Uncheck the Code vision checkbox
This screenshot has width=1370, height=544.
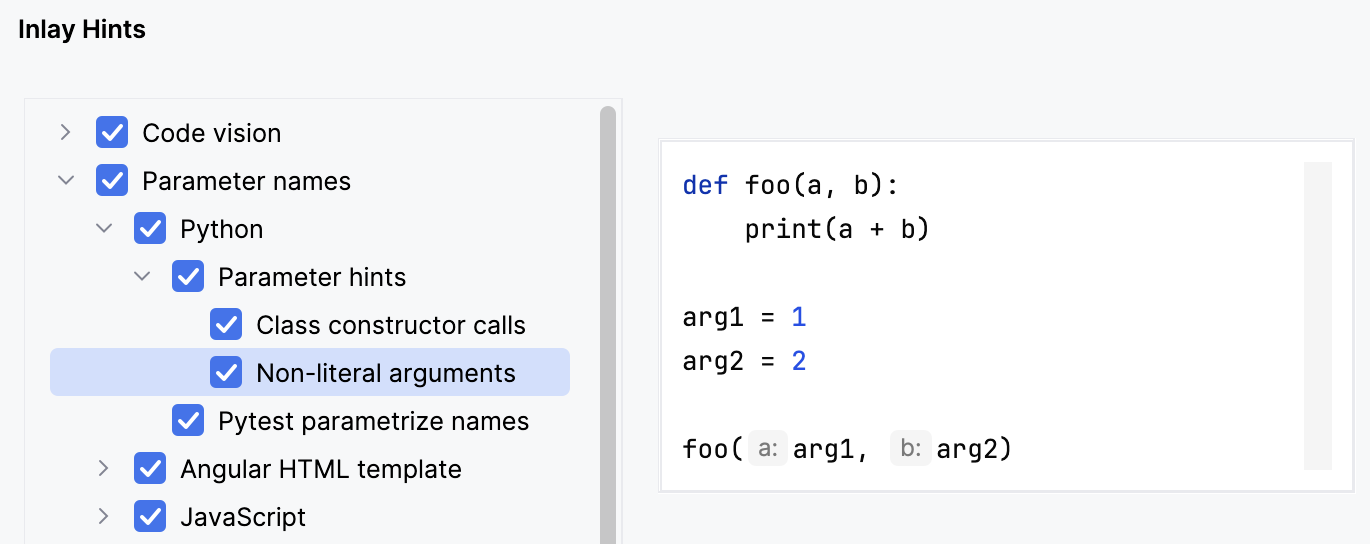point(112,133)
